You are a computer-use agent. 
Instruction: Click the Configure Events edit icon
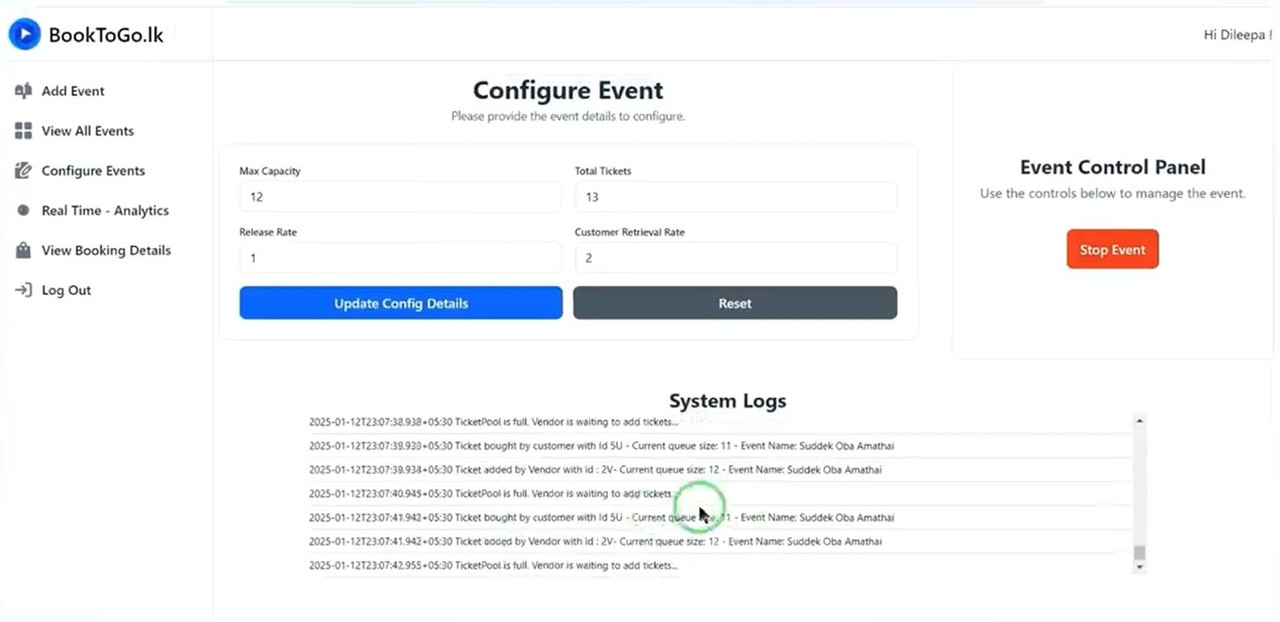pos(23,171)
